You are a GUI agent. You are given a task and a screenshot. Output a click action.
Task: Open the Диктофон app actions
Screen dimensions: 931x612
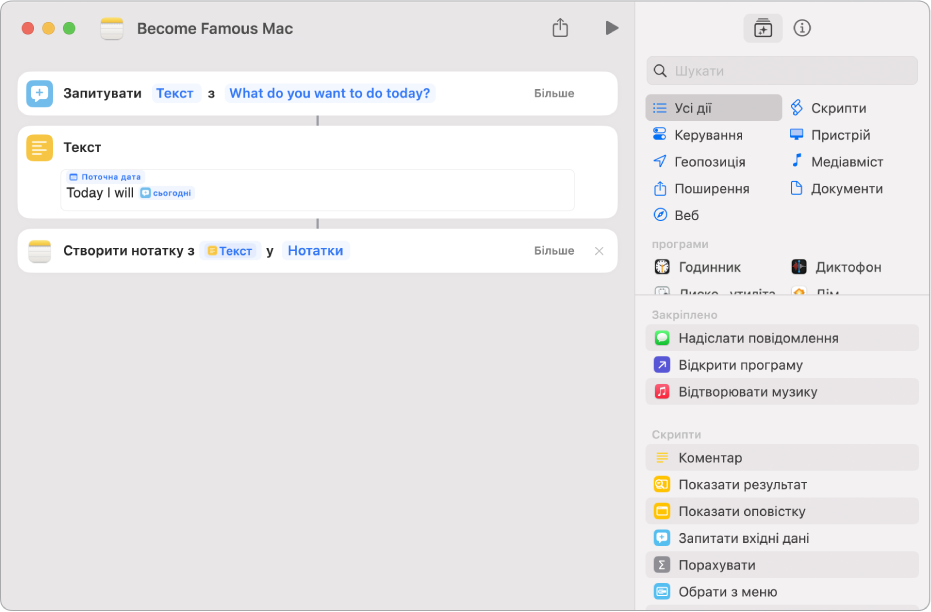(836, 267)
